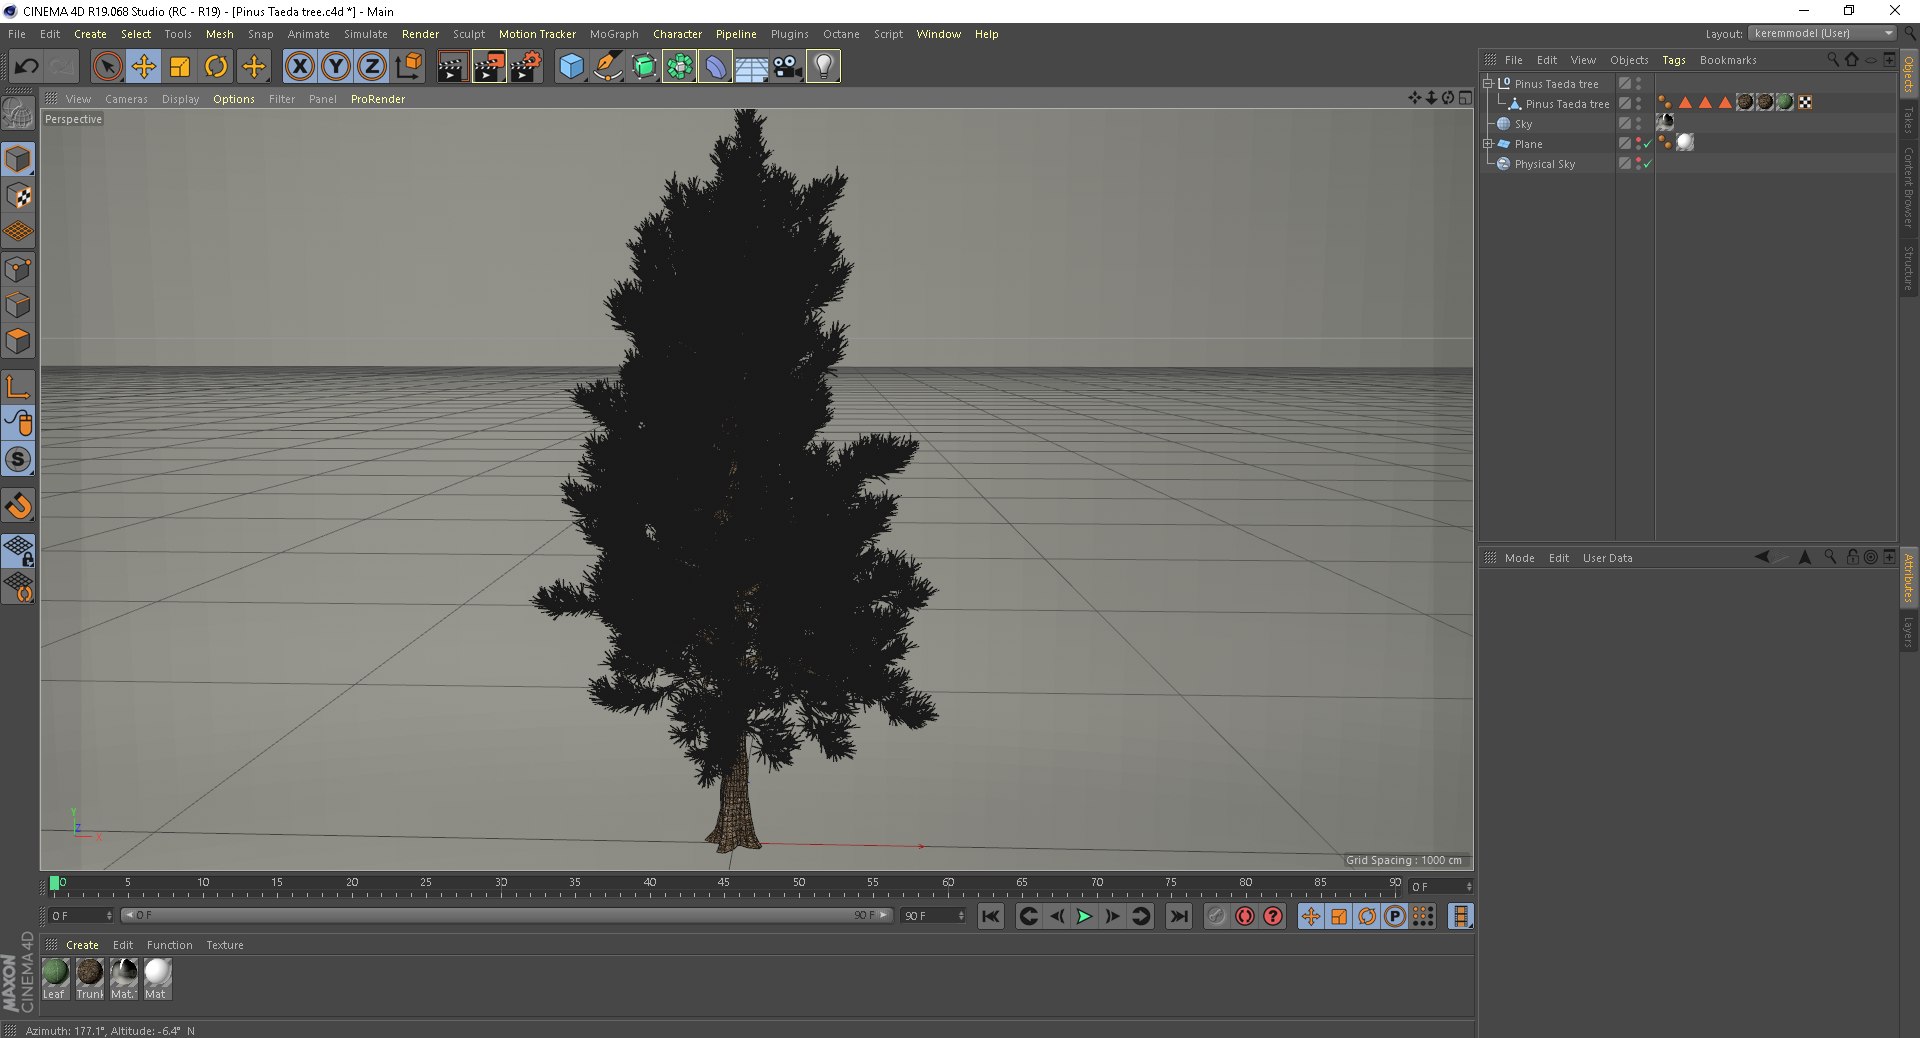Select the Trunk material thumbnail
This screenshot has width=1920, height=1038.
pos(90,978)
